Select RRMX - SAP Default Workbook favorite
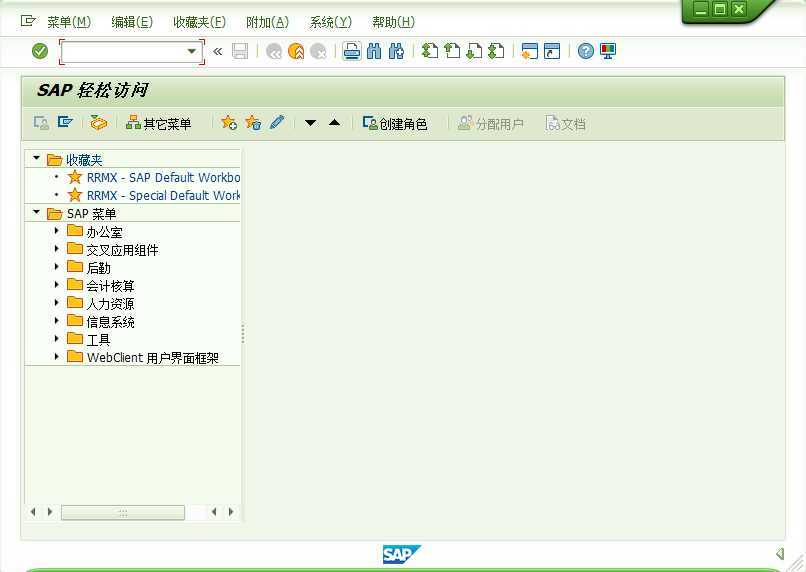The image size is (806, 572). [x=163, y=178]
